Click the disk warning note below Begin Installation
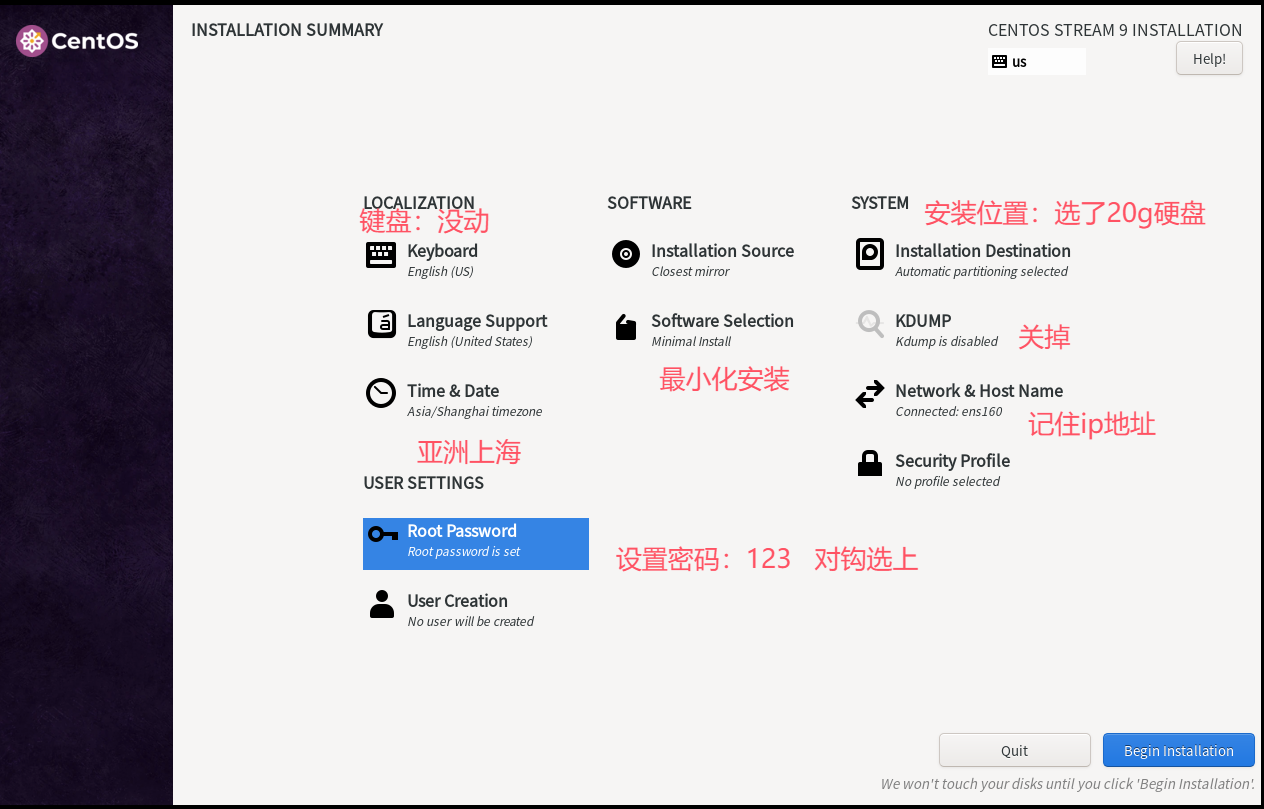The height and width of the screenshot is (809, 1264). (x=1067, y=784)
